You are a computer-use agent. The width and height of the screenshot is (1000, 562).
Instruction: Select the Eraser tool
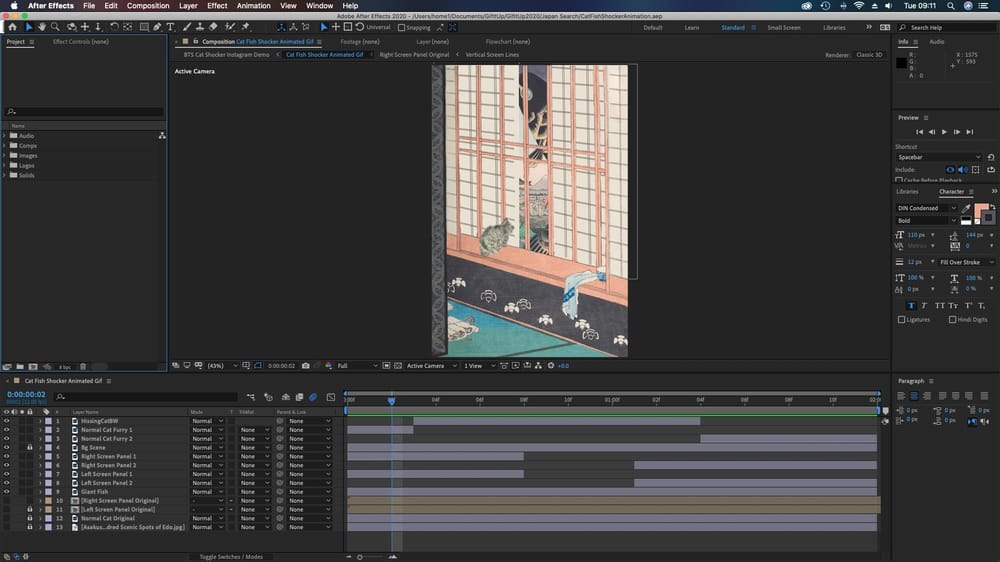pyautogui.click(x=213, y=27)
